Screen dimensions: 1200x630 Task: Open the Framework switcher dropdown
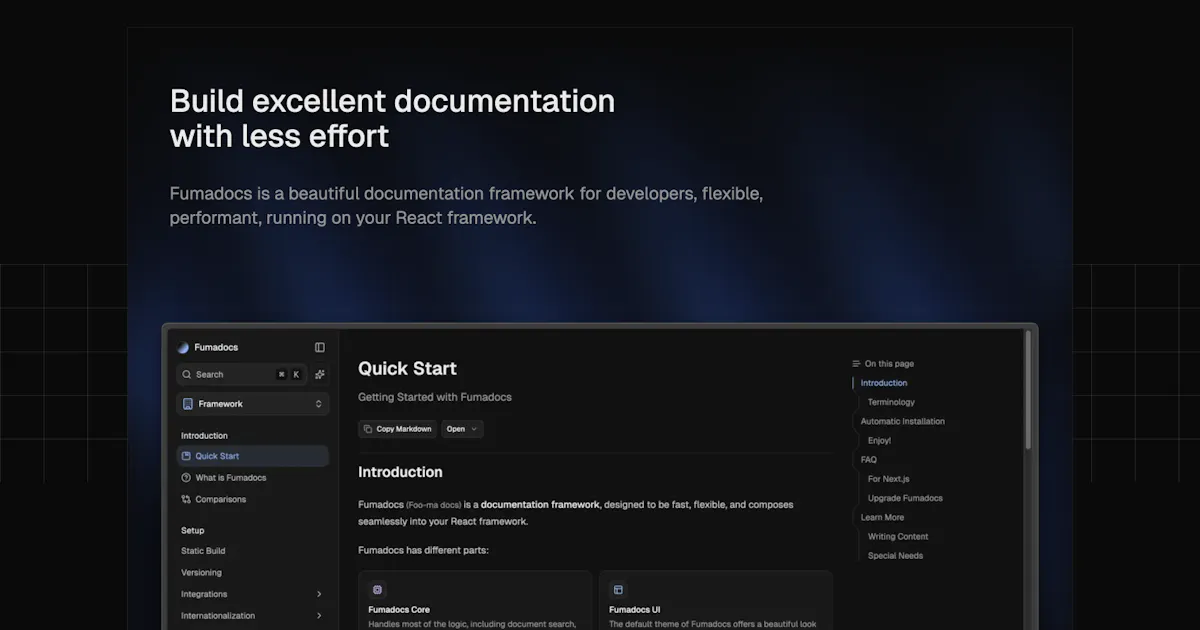coord(253,404)
